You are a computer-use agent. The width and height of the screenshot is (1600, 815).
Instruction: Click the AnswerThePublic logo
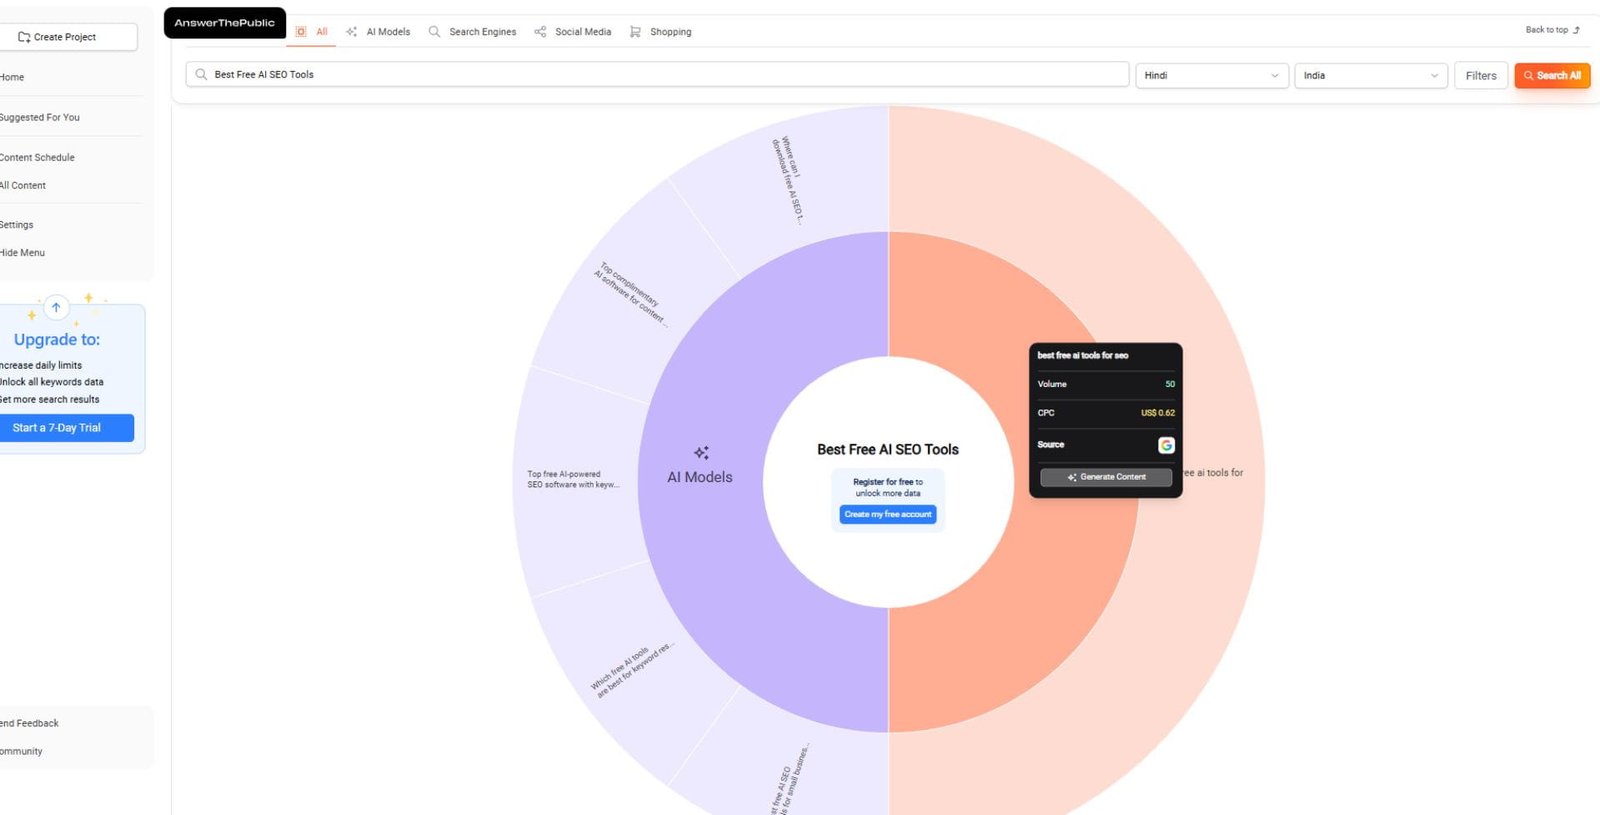(224, 23)
